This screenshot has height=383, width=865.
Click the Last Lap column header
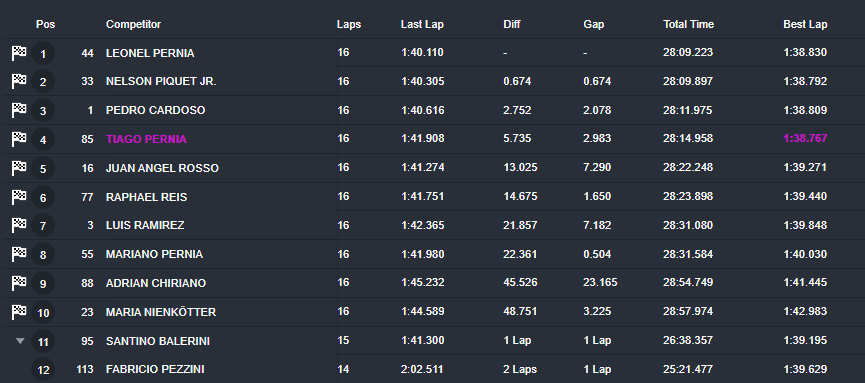(x=422, y=24)
